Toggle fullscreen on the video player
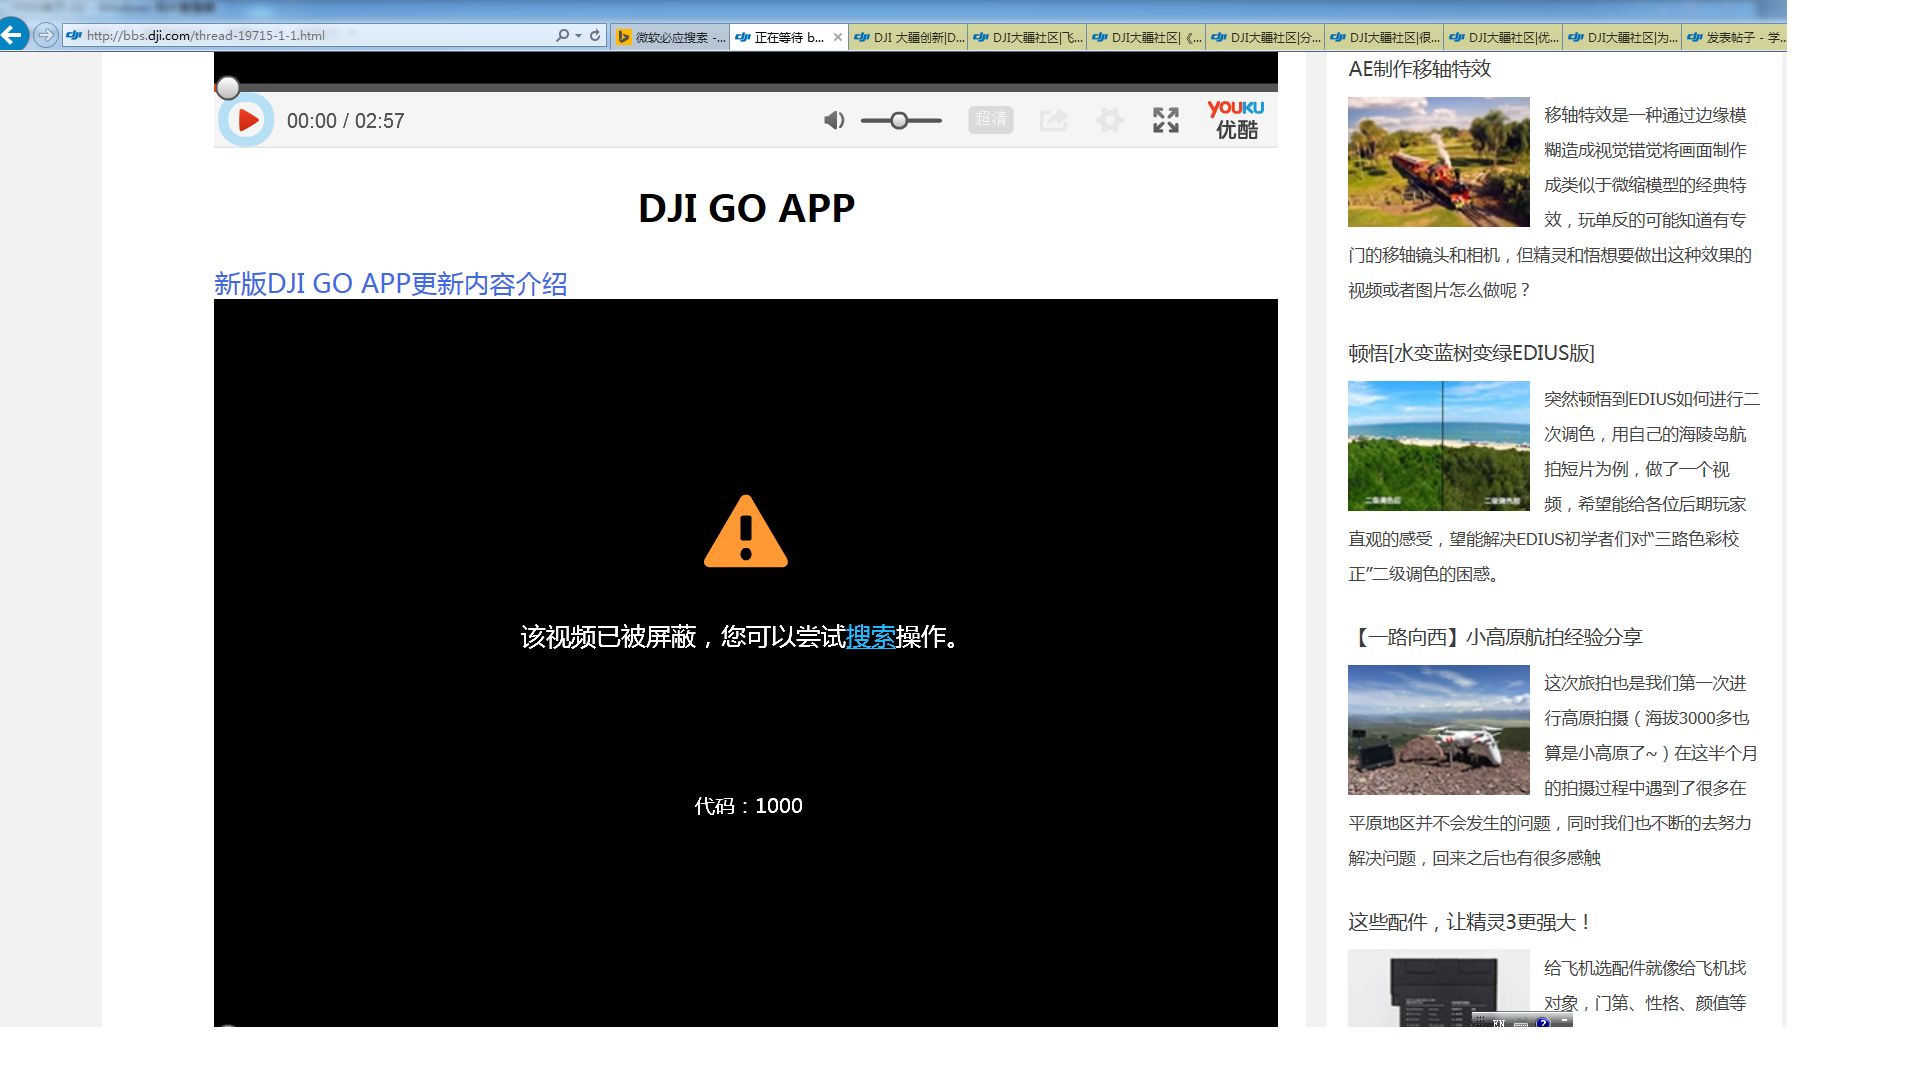Viewport: 1920px width, 1080px height. (1165, 120)
